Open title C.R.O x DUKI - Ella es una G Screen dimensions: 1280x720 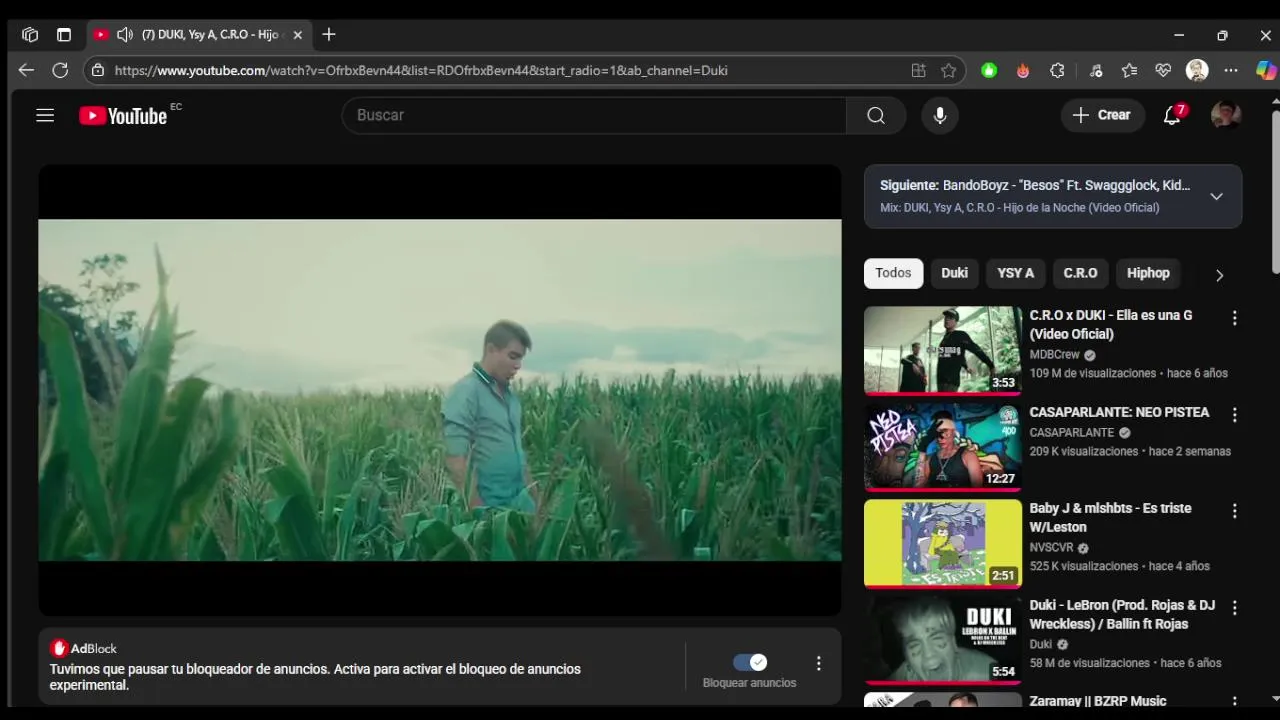pos(1111,324)
